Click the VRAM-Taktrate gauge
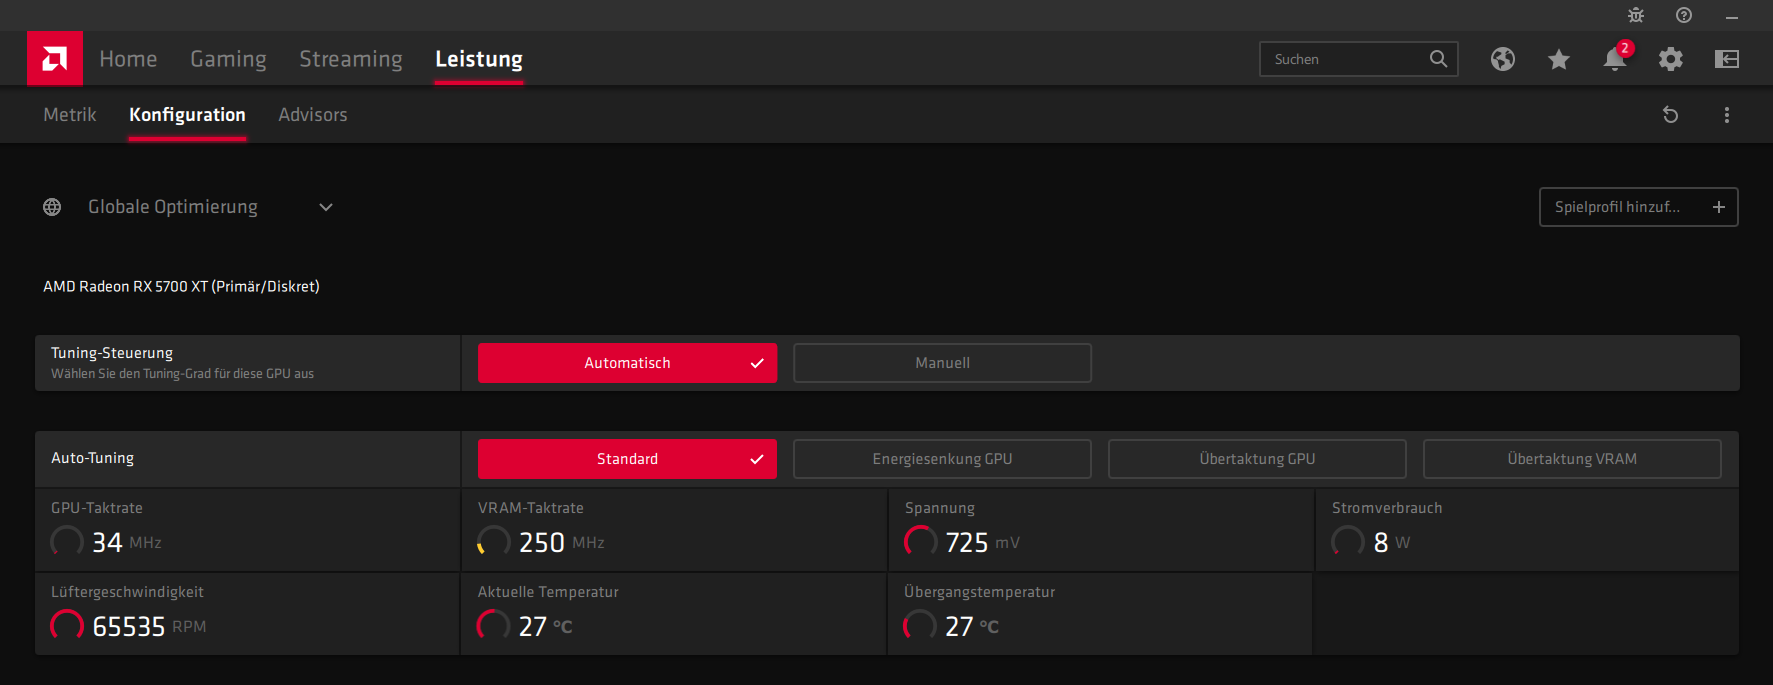 [494, 542]
